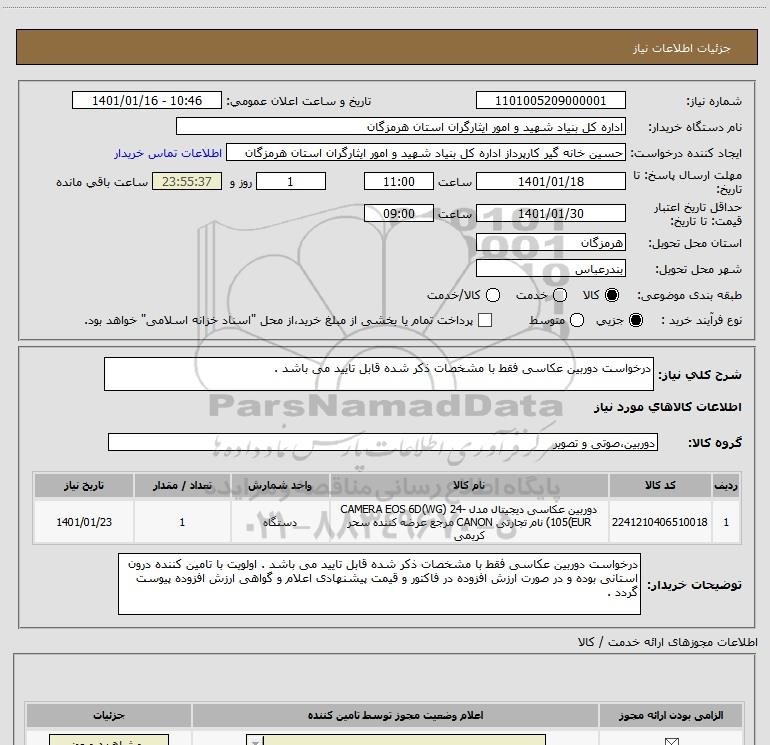This screenshot has width=770, height=745.
Task: Click the اطلاعات مجوزهای ارائه خدمت / کالا heading
Action: (x=667, y=642)
